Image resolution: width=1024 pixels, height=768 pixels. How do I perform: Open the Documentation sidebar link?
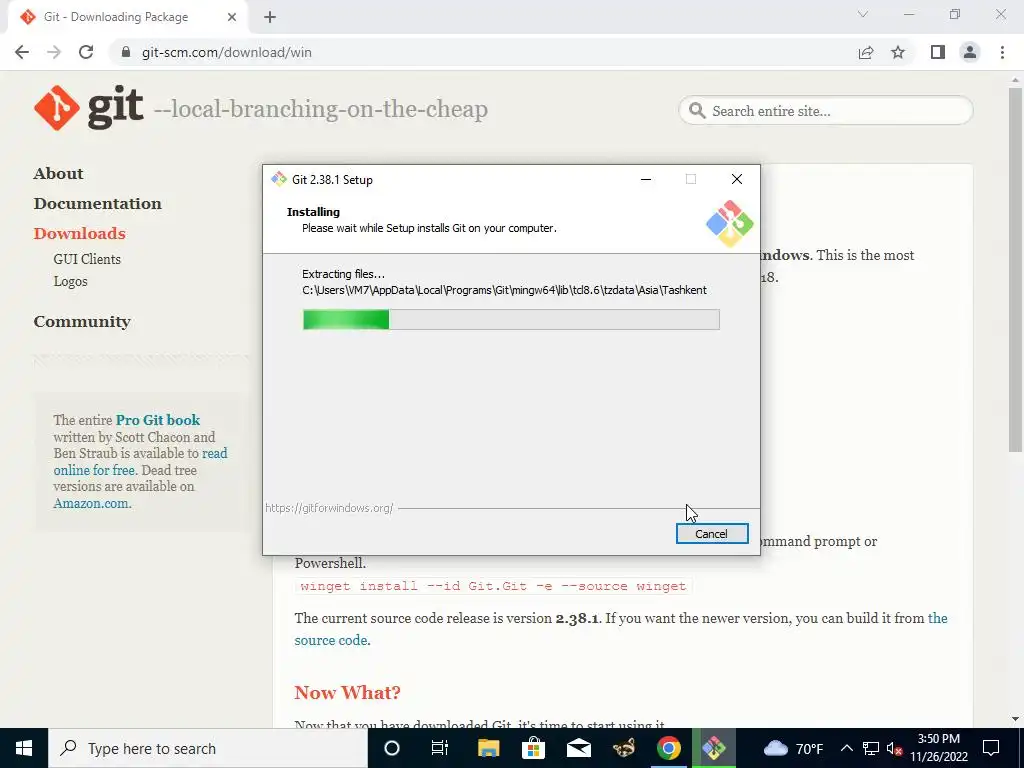pos(97,204)
